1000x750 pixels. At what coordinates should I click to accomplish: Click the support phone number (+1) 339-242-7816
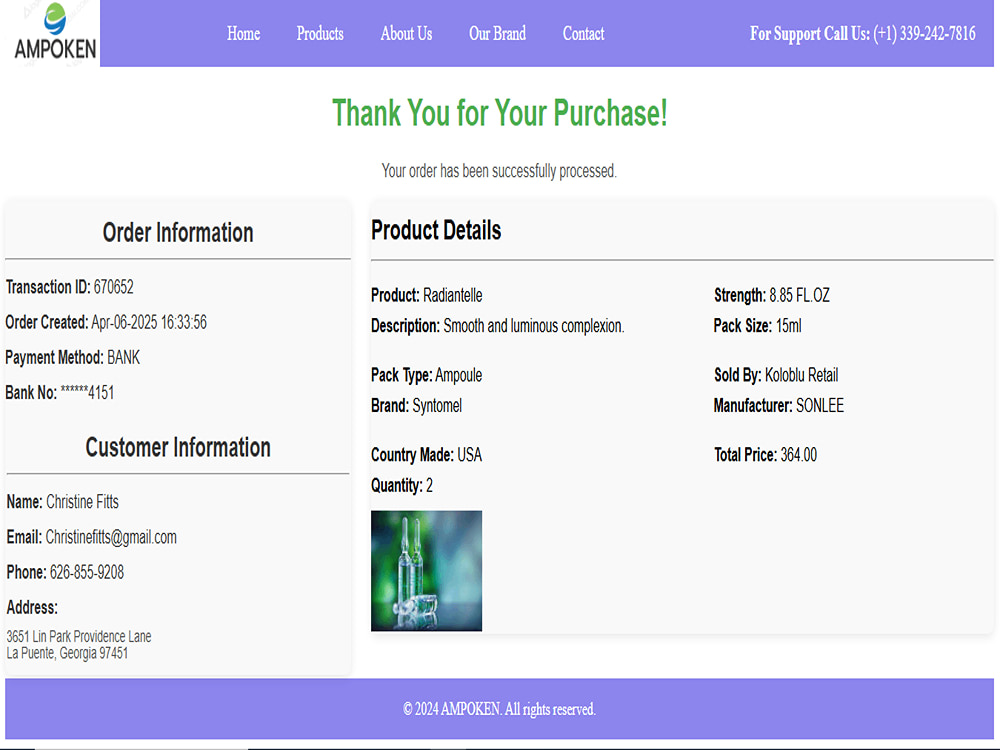(x=924, y=34)
